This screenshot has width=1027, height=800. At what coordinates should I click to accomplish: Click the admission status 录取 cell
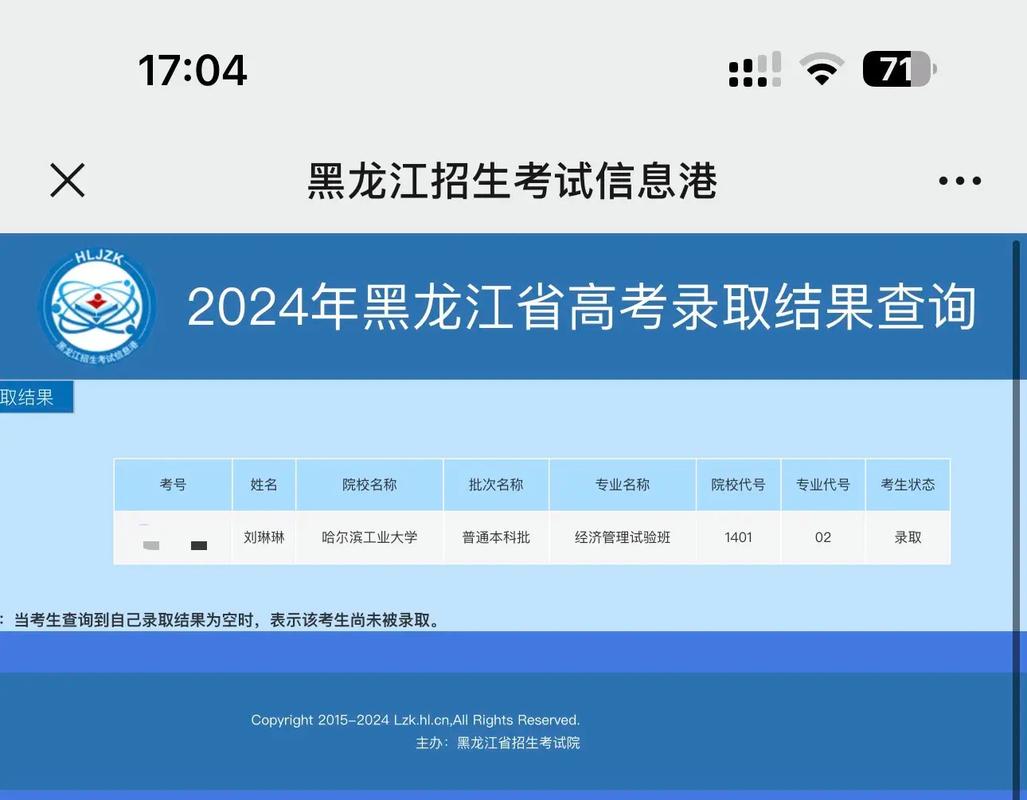907,537
